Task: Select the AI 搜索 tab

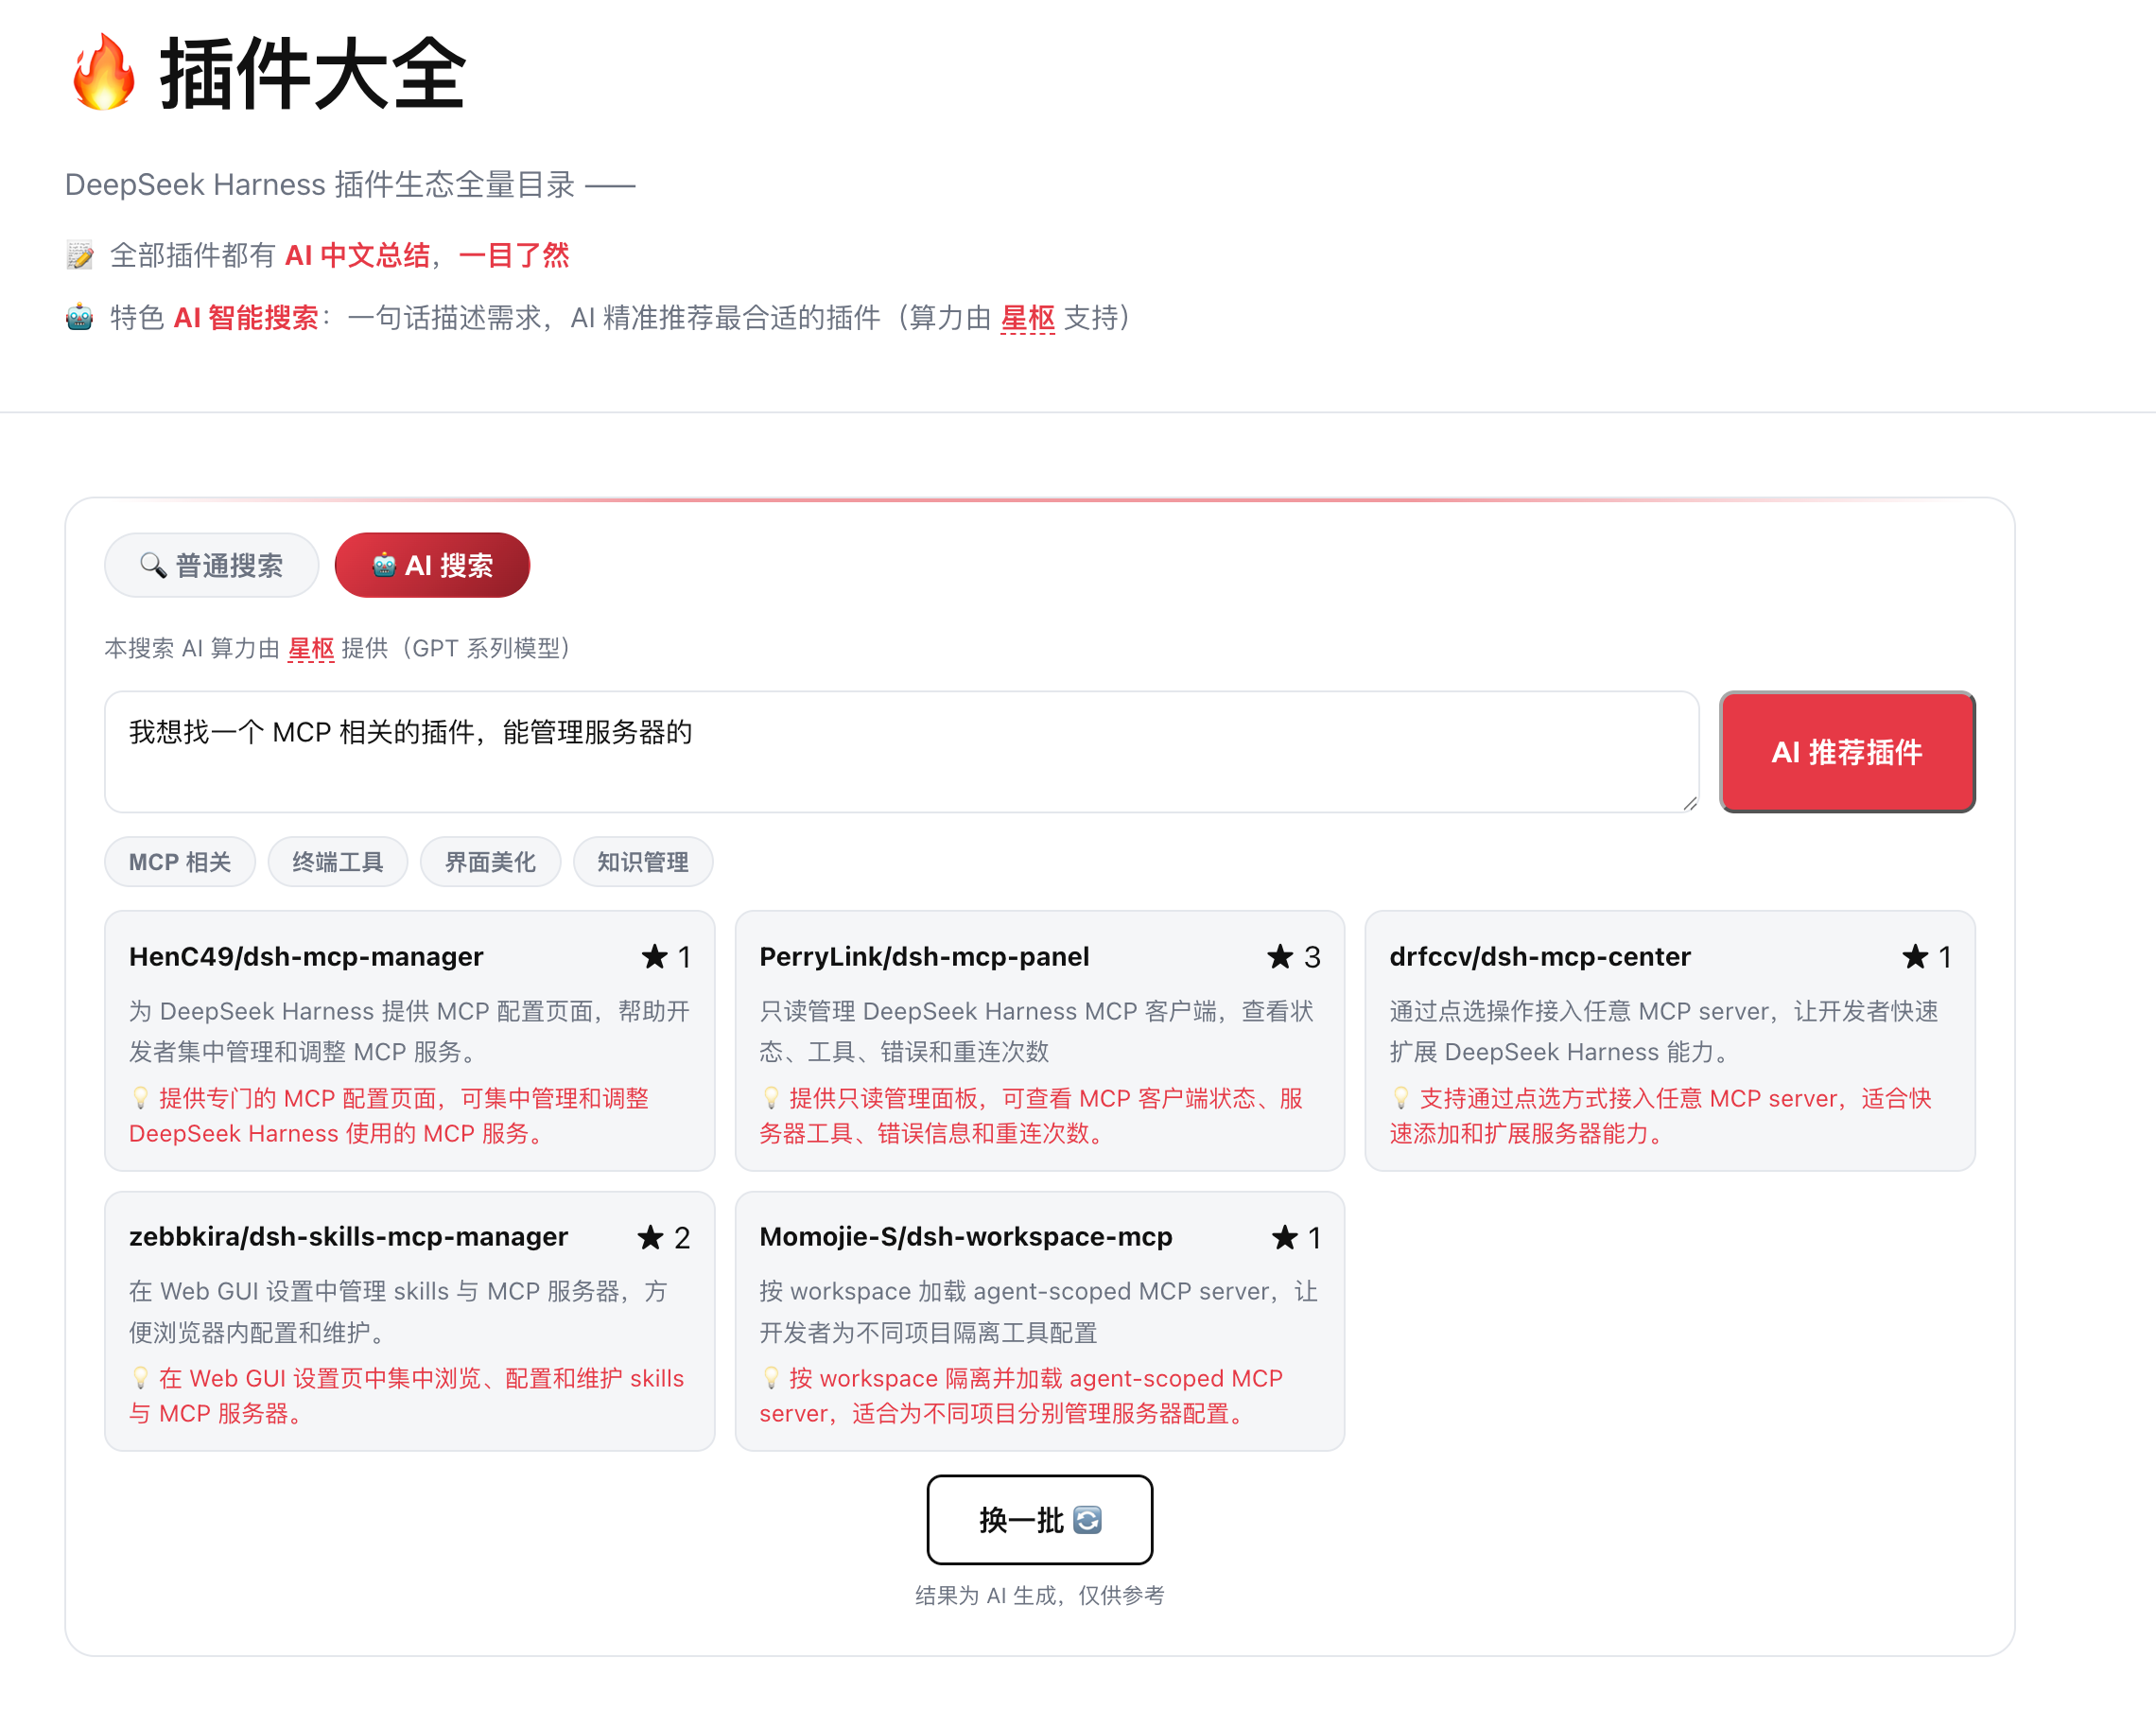Action: (x=432, y=565)
